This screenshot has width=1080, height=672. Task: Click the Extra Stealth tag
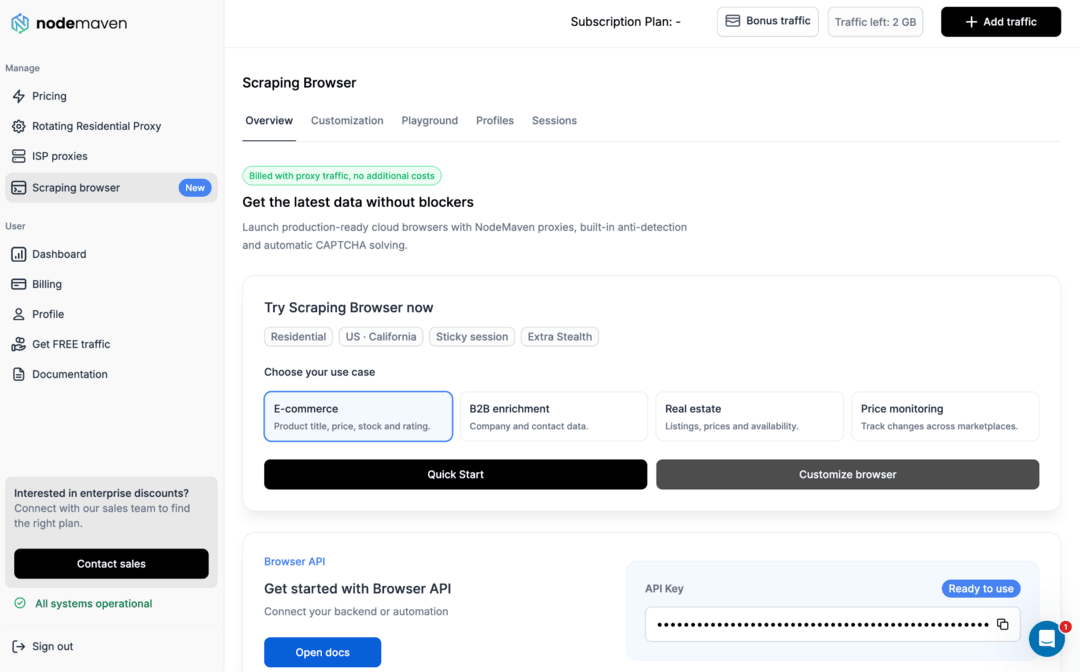point(560,337)
